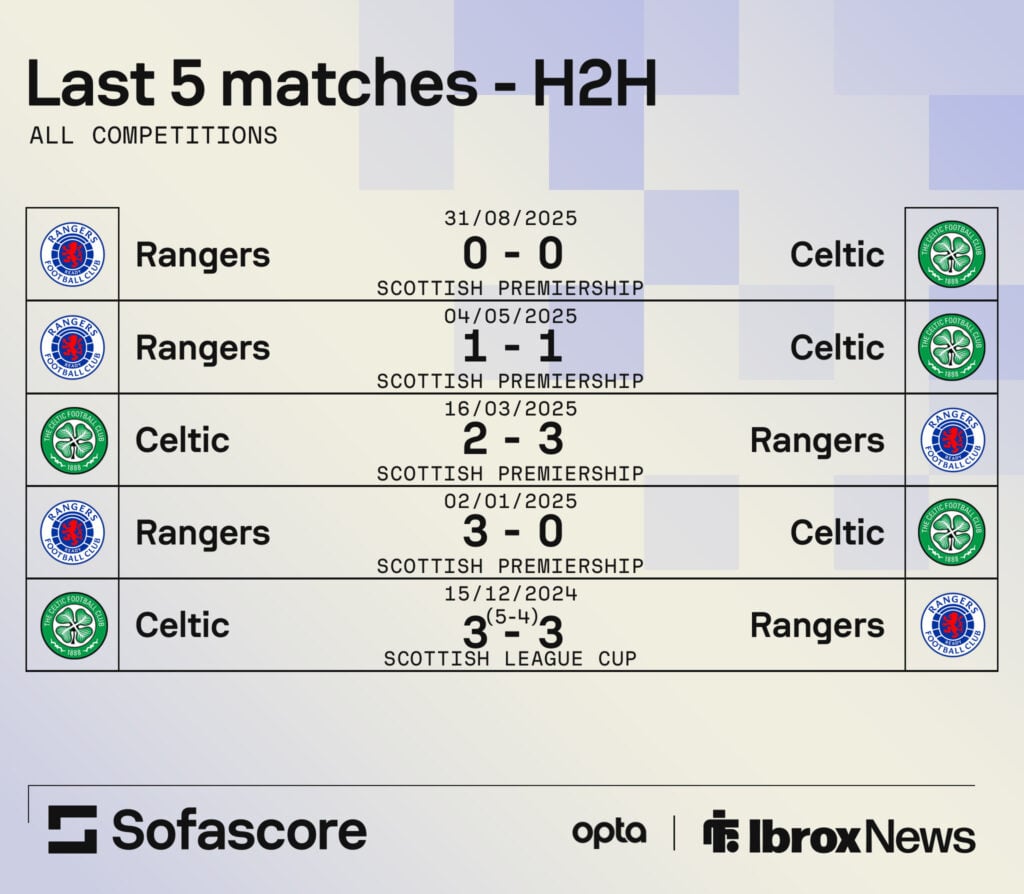Click Celtic crest in the 02/01/2025 match row
Image resolution: width=1024 pixels, height=894 pixels.
point(951,532)
